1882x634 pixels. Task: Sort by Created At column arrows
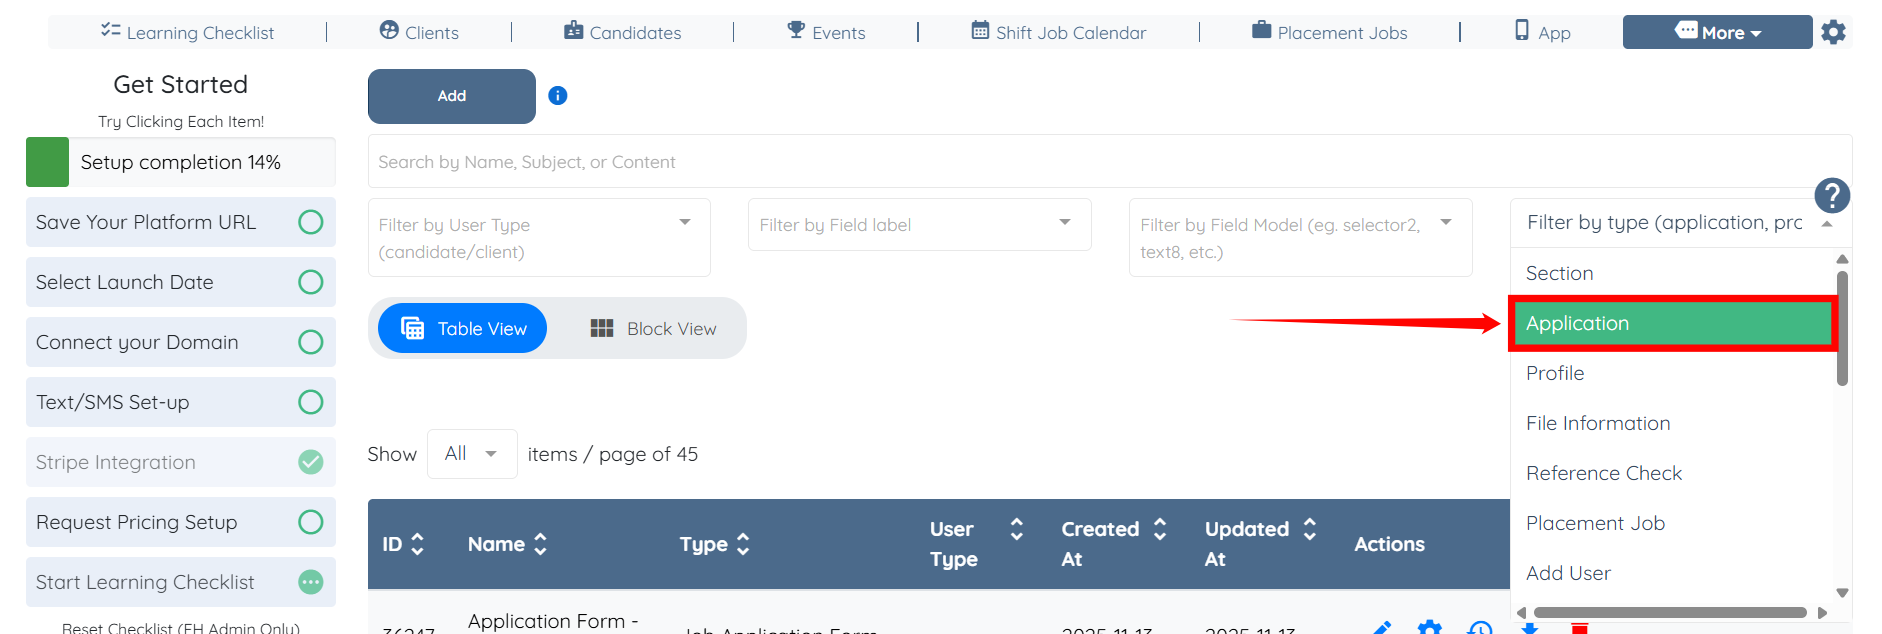click(1160, 529)
